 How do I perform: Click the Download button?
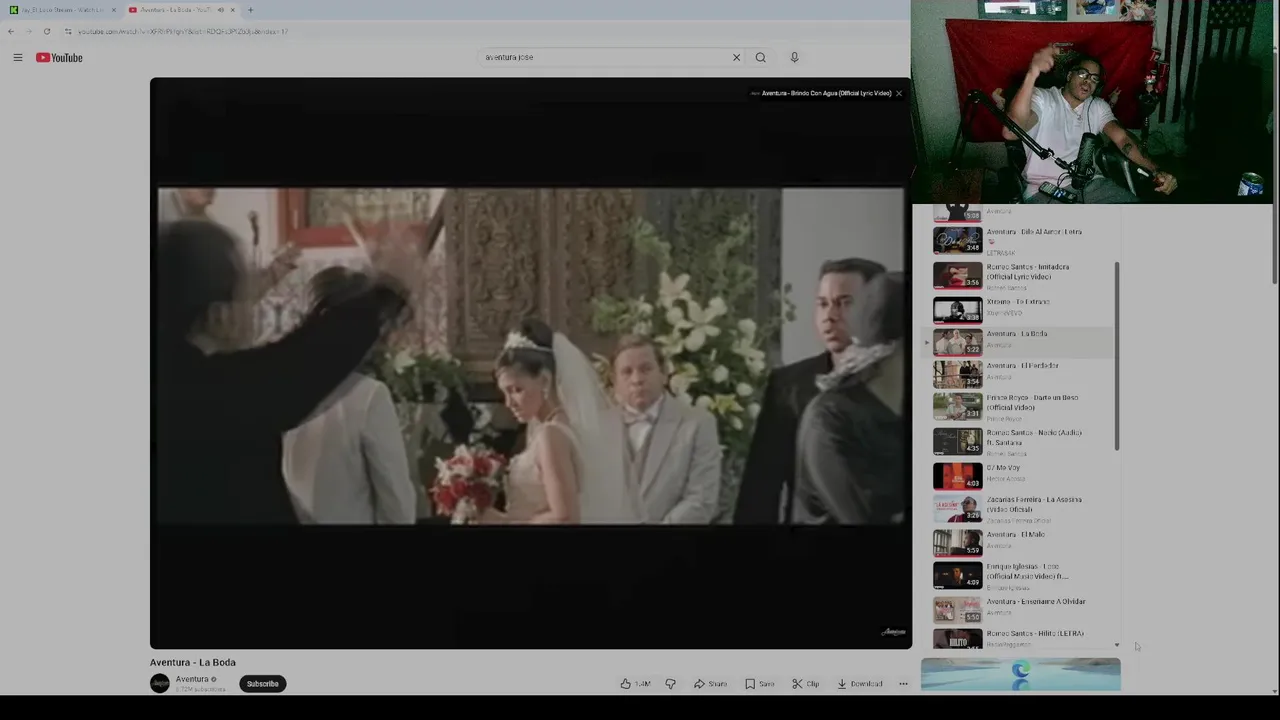point(859,684)
